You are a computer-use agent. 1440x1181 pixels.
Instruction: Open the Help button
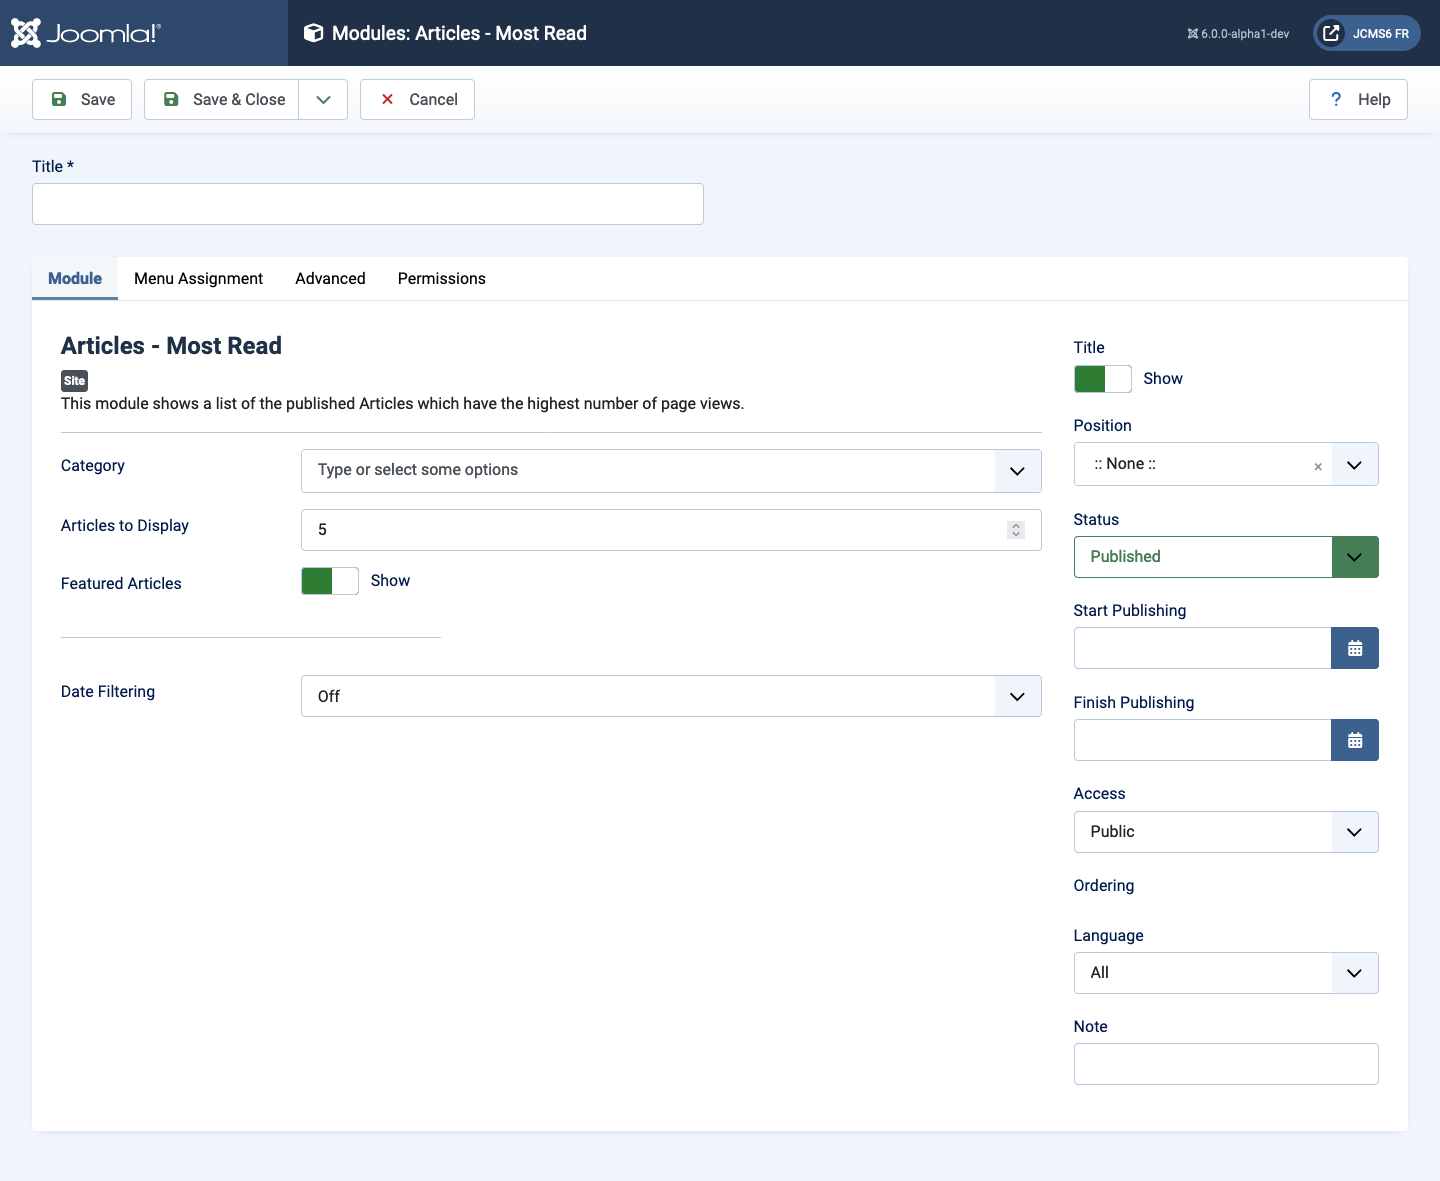pyautogui.click(x=1358, y=99)
